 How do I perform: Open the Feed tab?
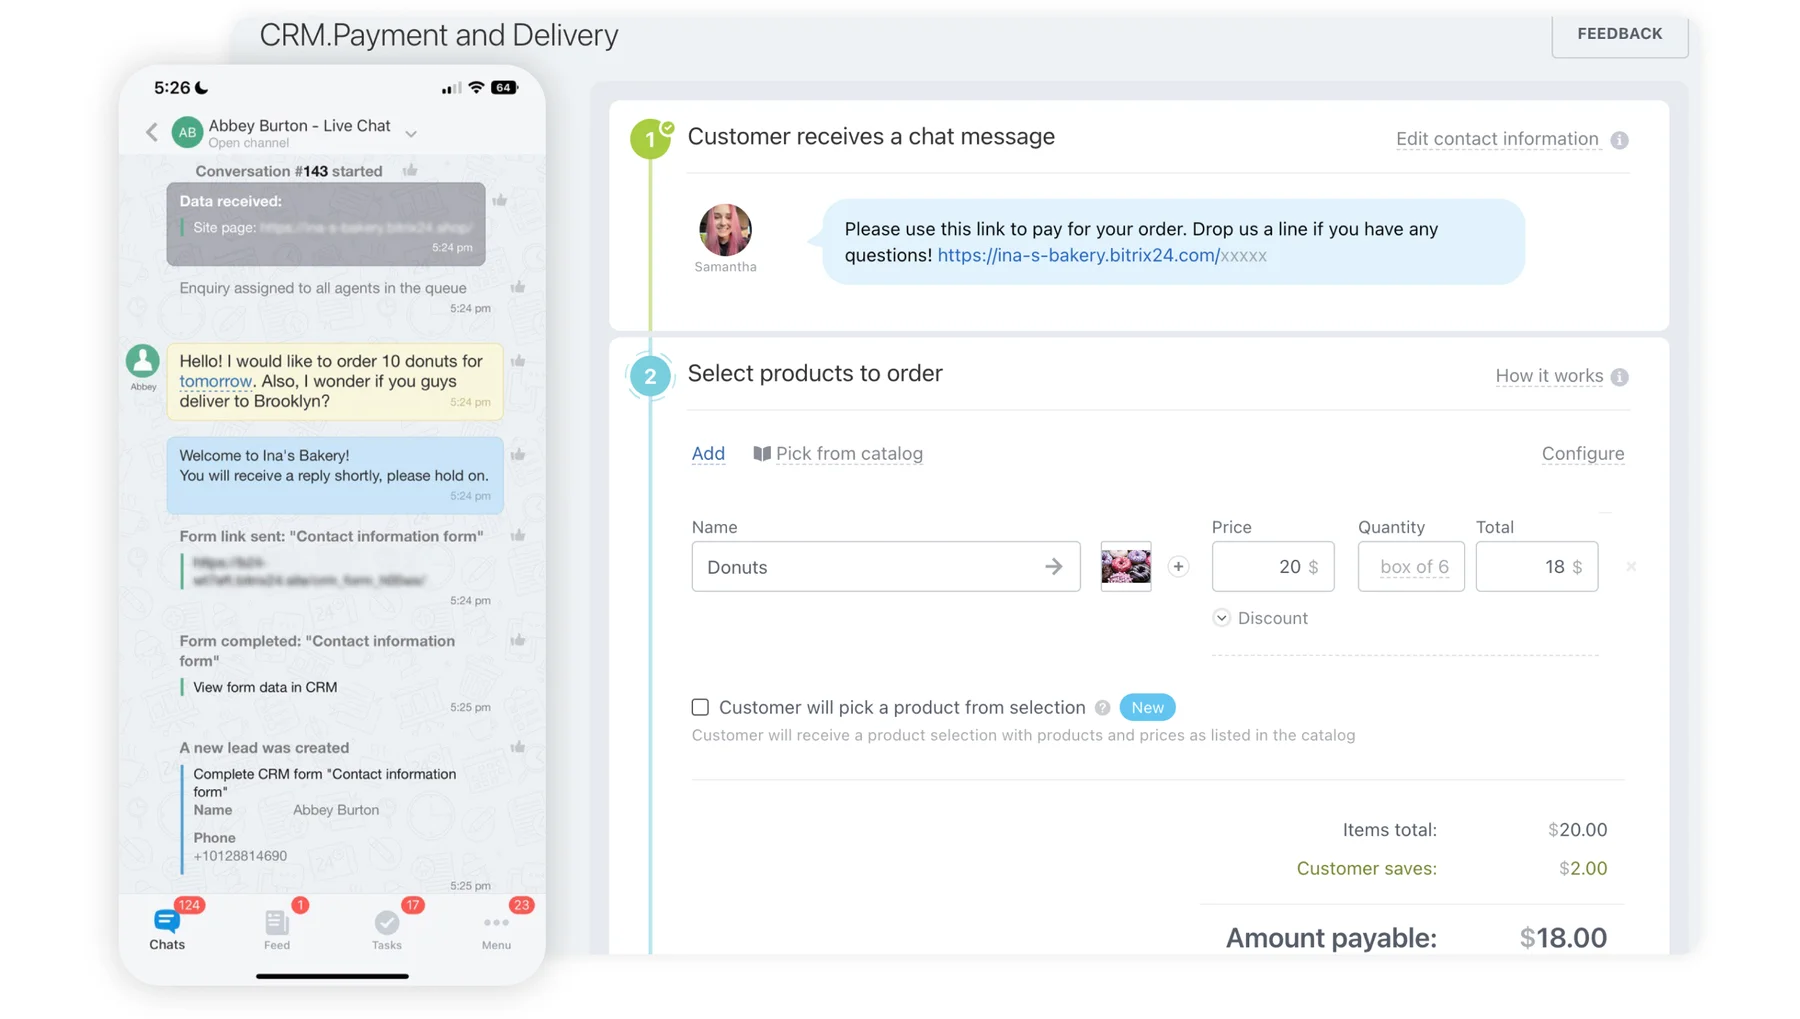coord(277,929)
